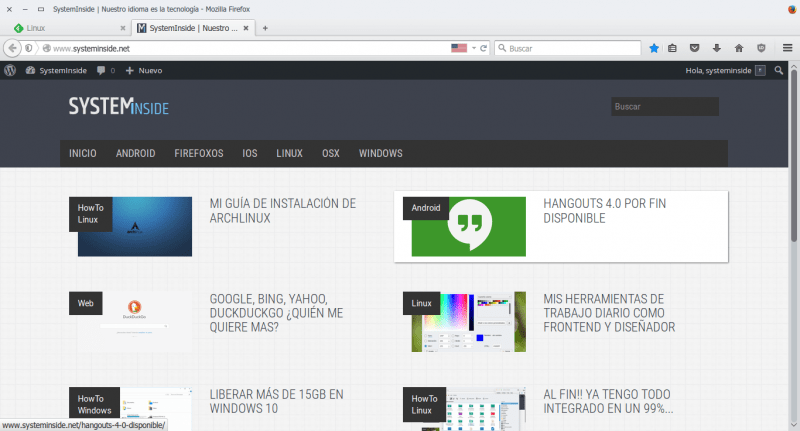Click the Pocket icon in the toolbar
The width and height of the screenshot is (800, 431).
pyautogui.click(x=695, y=47)
